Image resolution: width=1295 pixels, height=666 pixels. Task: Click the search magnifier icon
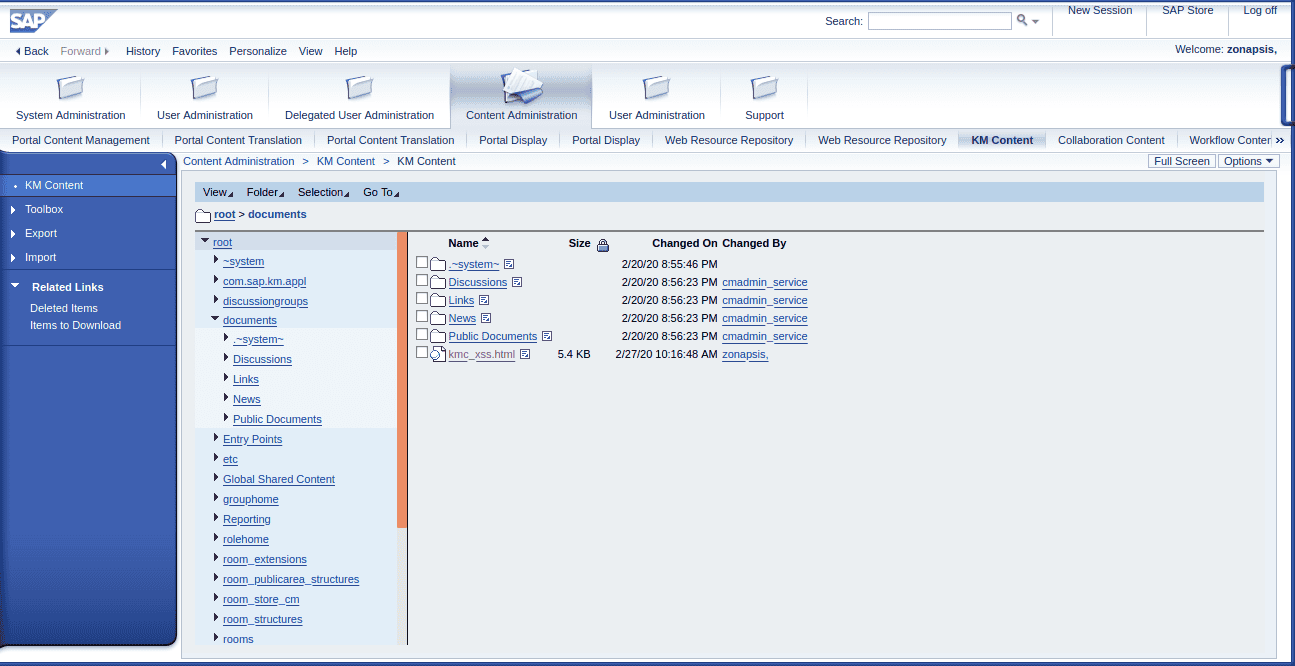tap(1022, 21)
